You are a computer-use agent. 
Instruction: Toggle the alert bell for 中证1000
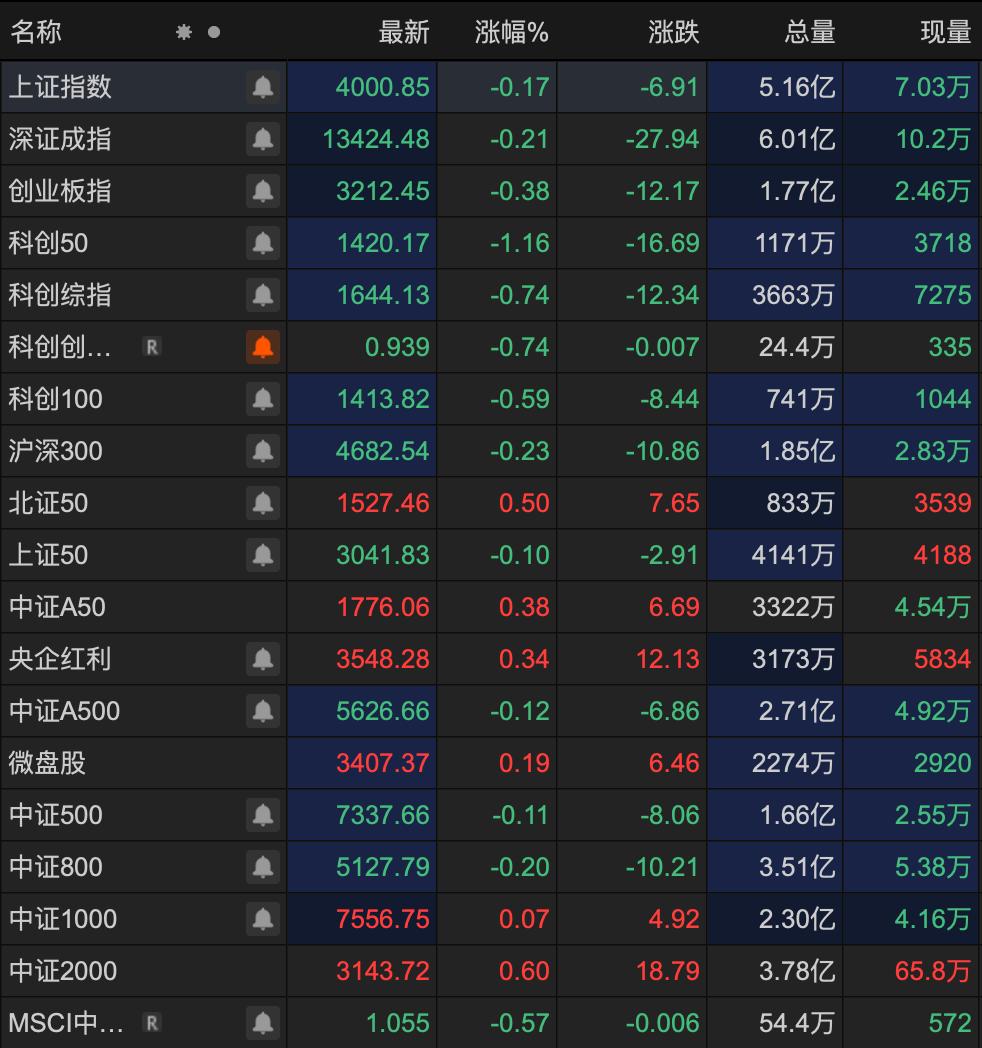263,919
